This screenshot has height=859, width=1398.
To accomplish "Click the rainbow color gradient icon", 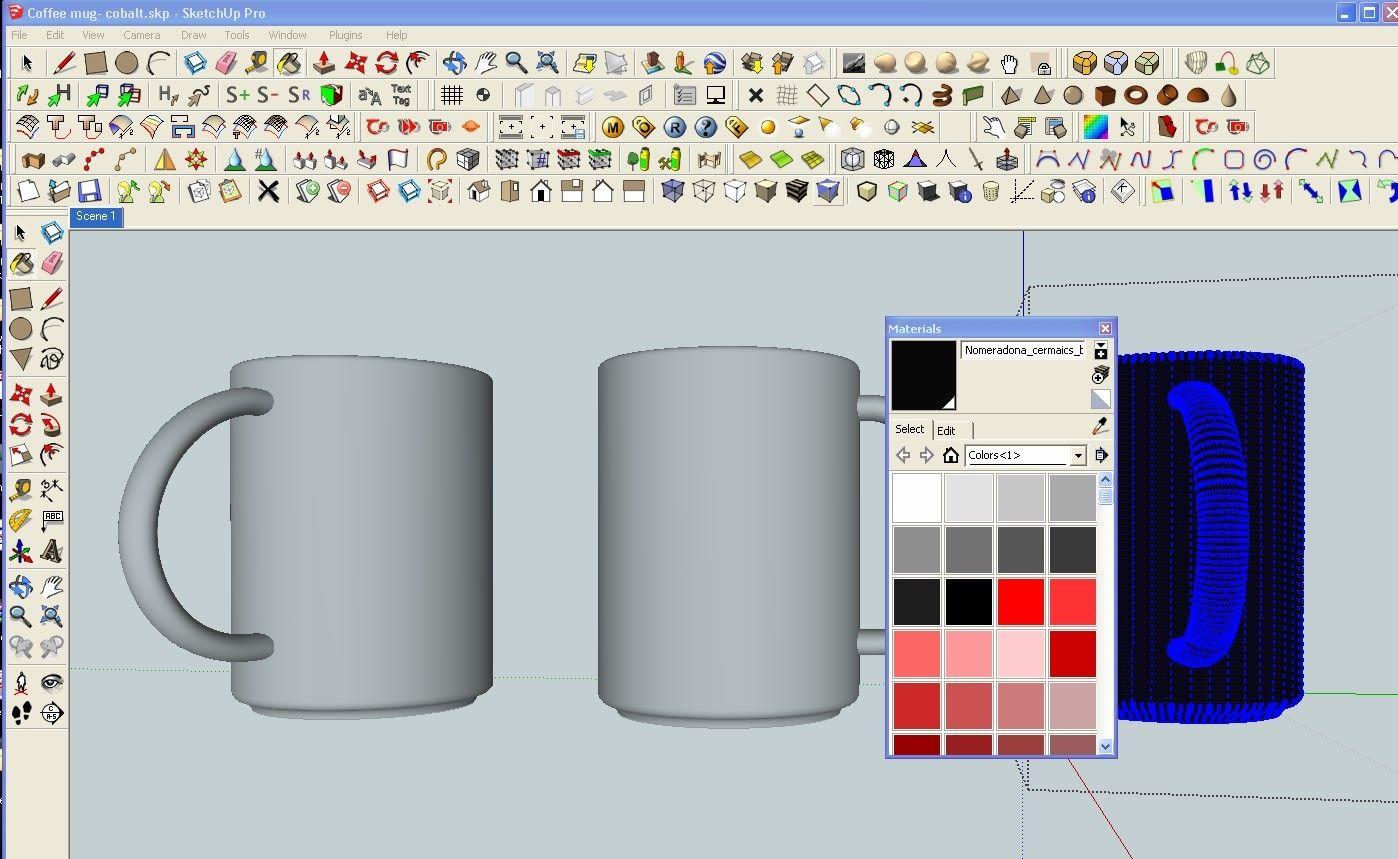I will [x=1096, y=127].
